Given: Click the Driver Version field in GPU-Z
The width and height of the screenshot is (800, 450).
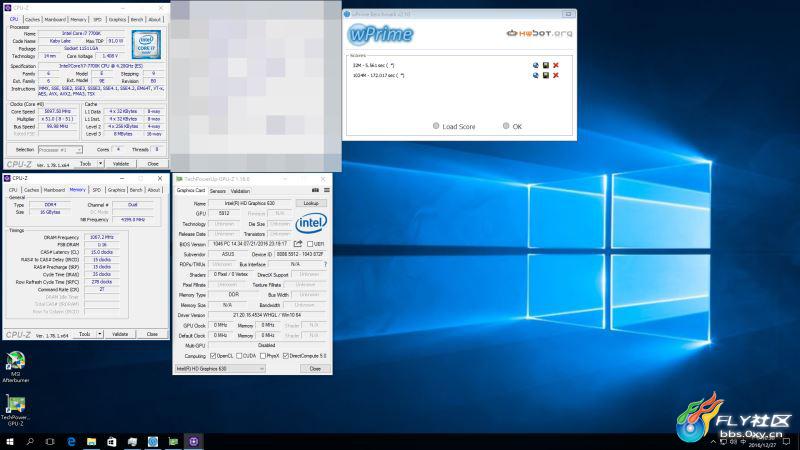Looking at the screenshot, I should 267,315.
